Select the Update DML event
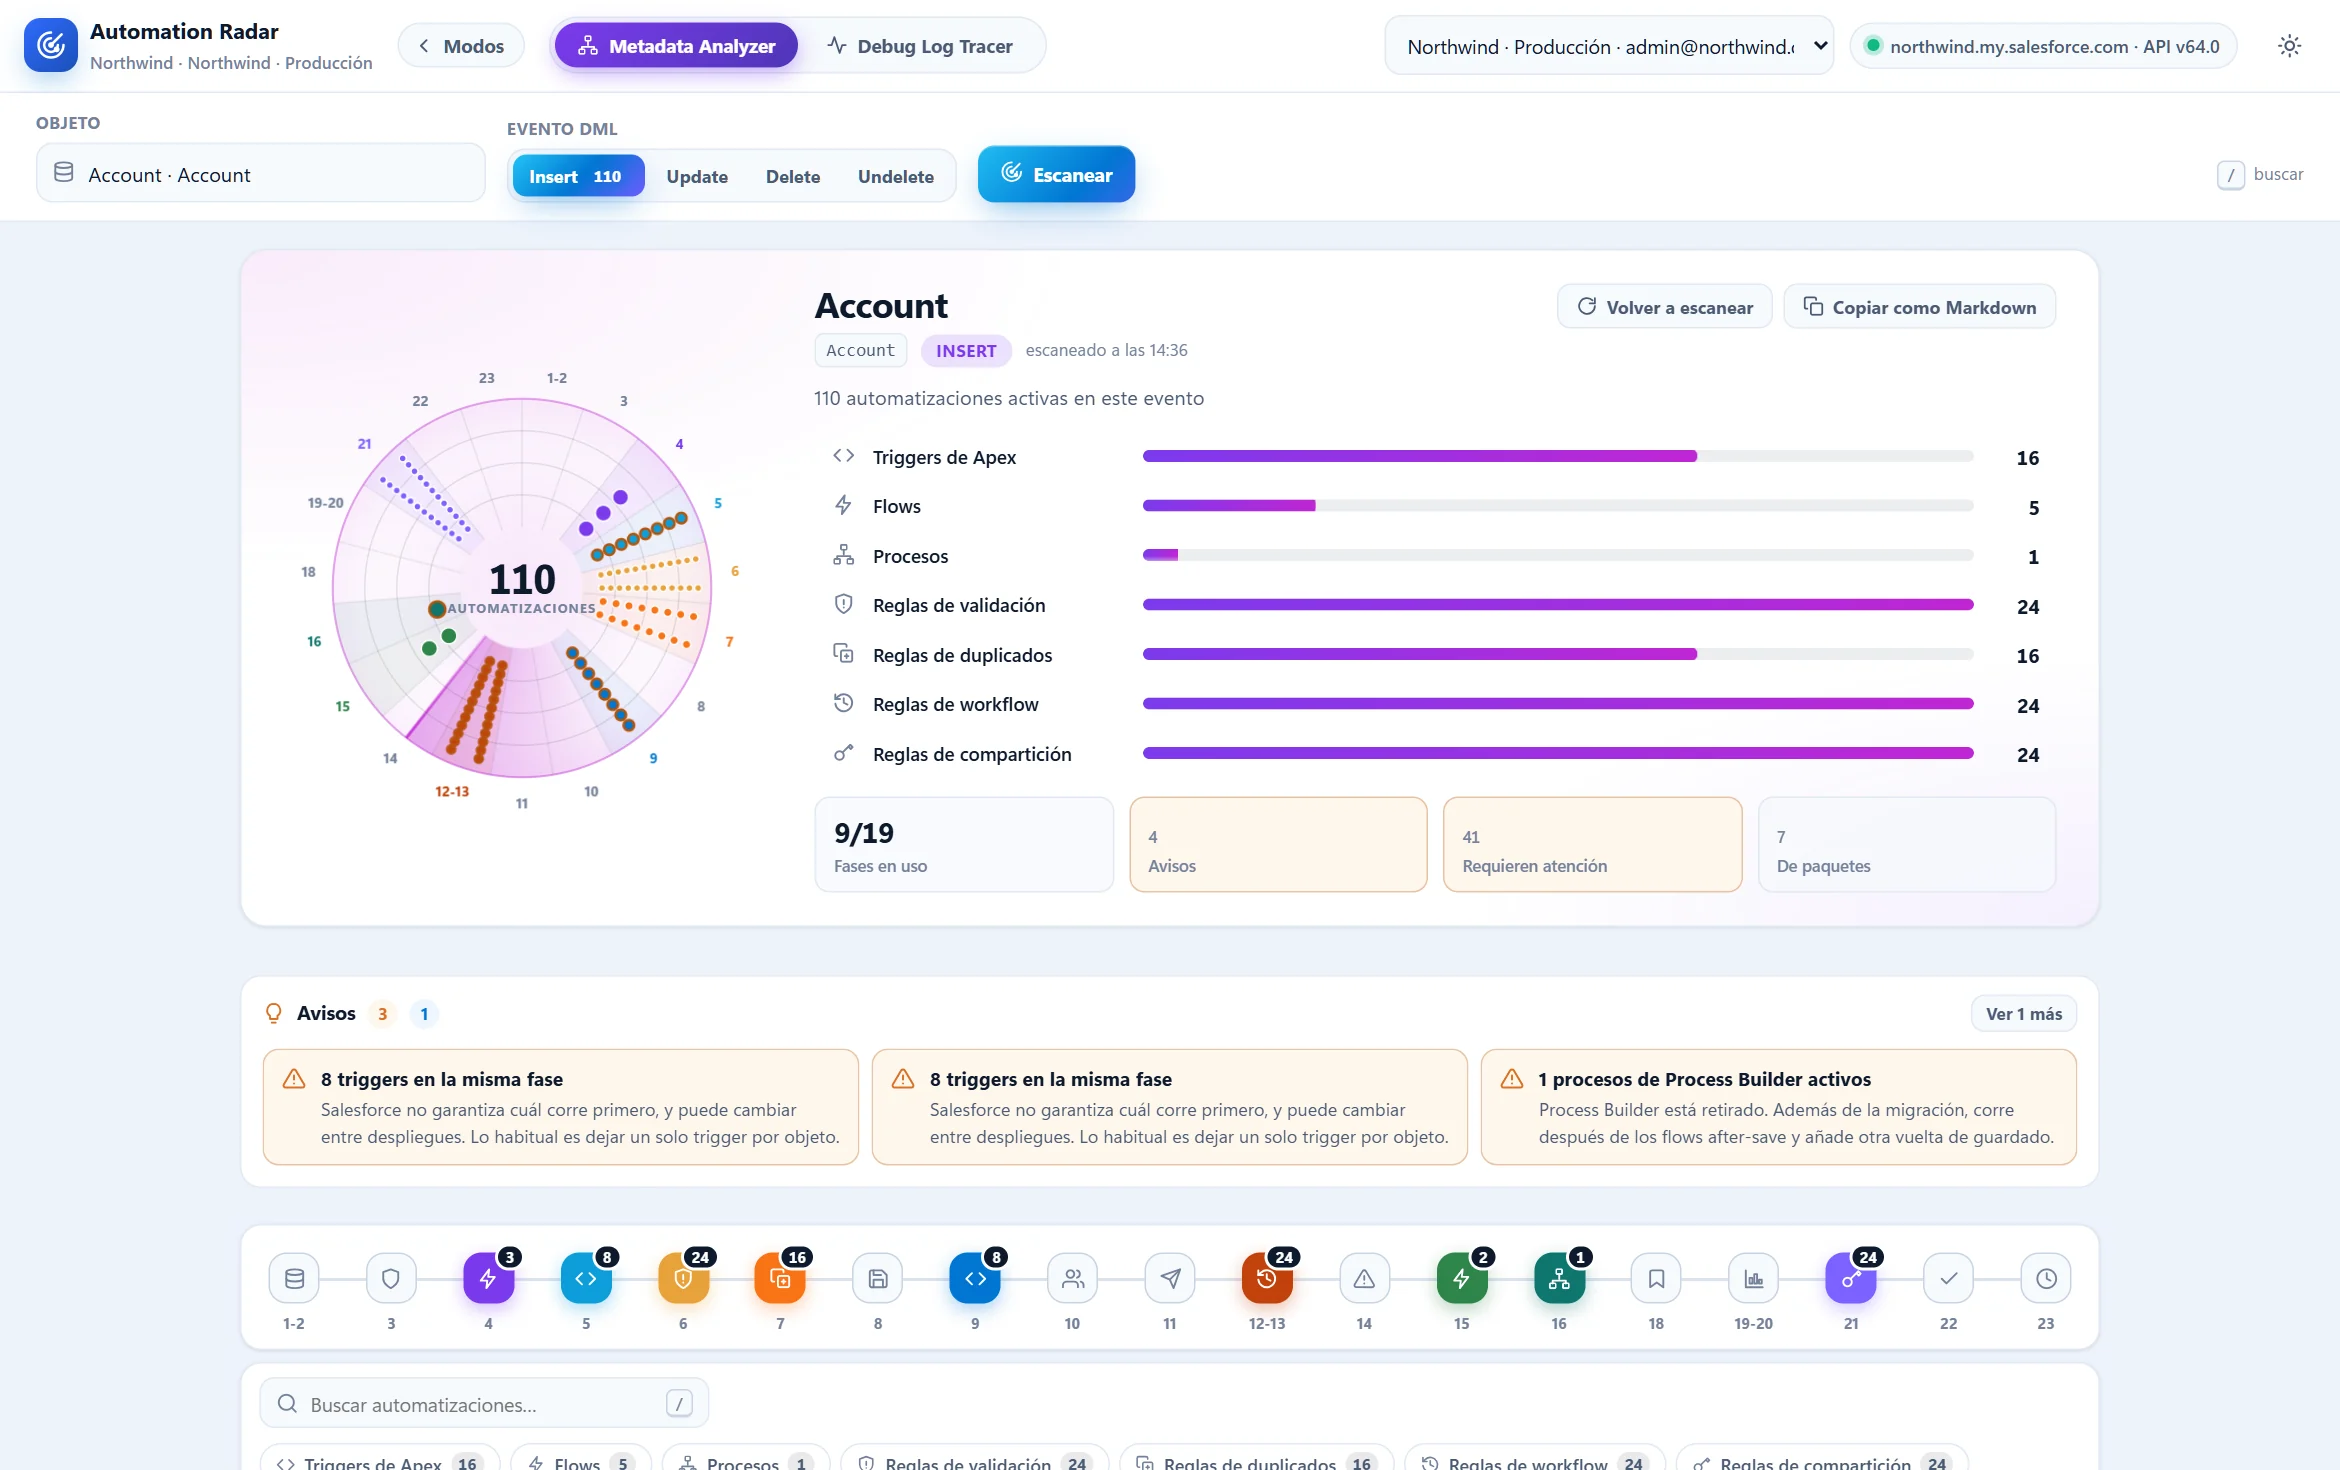Viewport: 2340px width, 1470px height. pos(697,176)
